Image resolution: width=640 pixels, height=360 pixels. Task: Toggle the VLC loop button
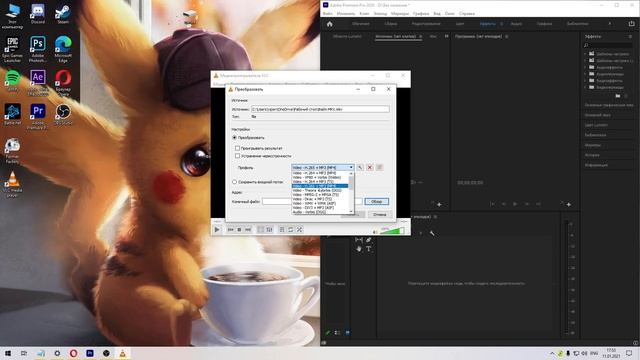point(291,230)
